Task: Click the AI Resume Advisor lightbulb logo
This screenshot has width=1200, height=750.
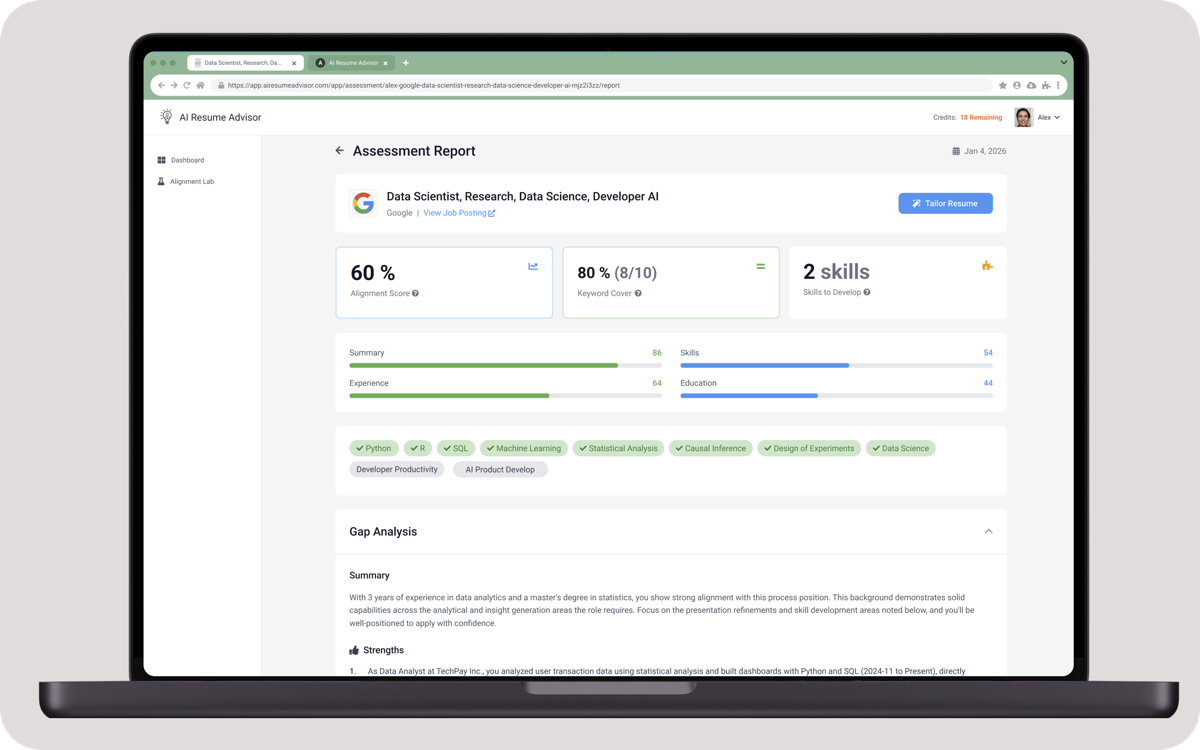Action: (x=165, y=117)
